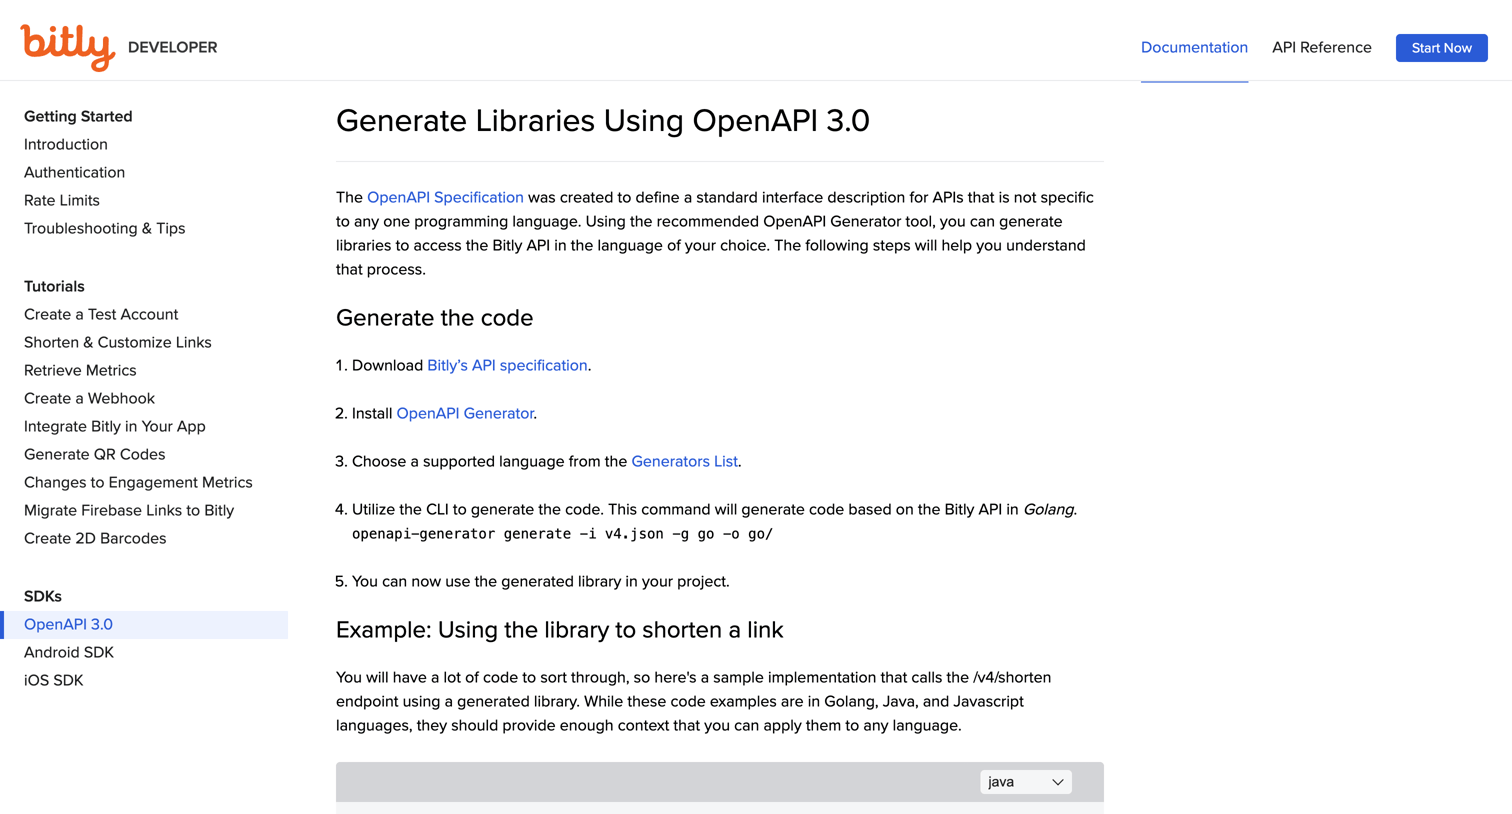
Task: Open Integrate Bitly in Your App
Action: [x=115, y=426]
